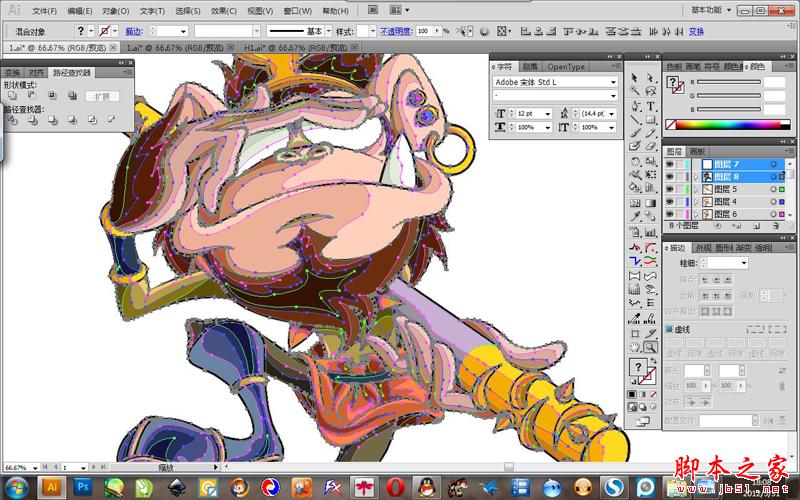Click Minus Front icon in Pathfinder
This screenshot has height=500, width=800.
pyautogui.click(x=32, y=95)
